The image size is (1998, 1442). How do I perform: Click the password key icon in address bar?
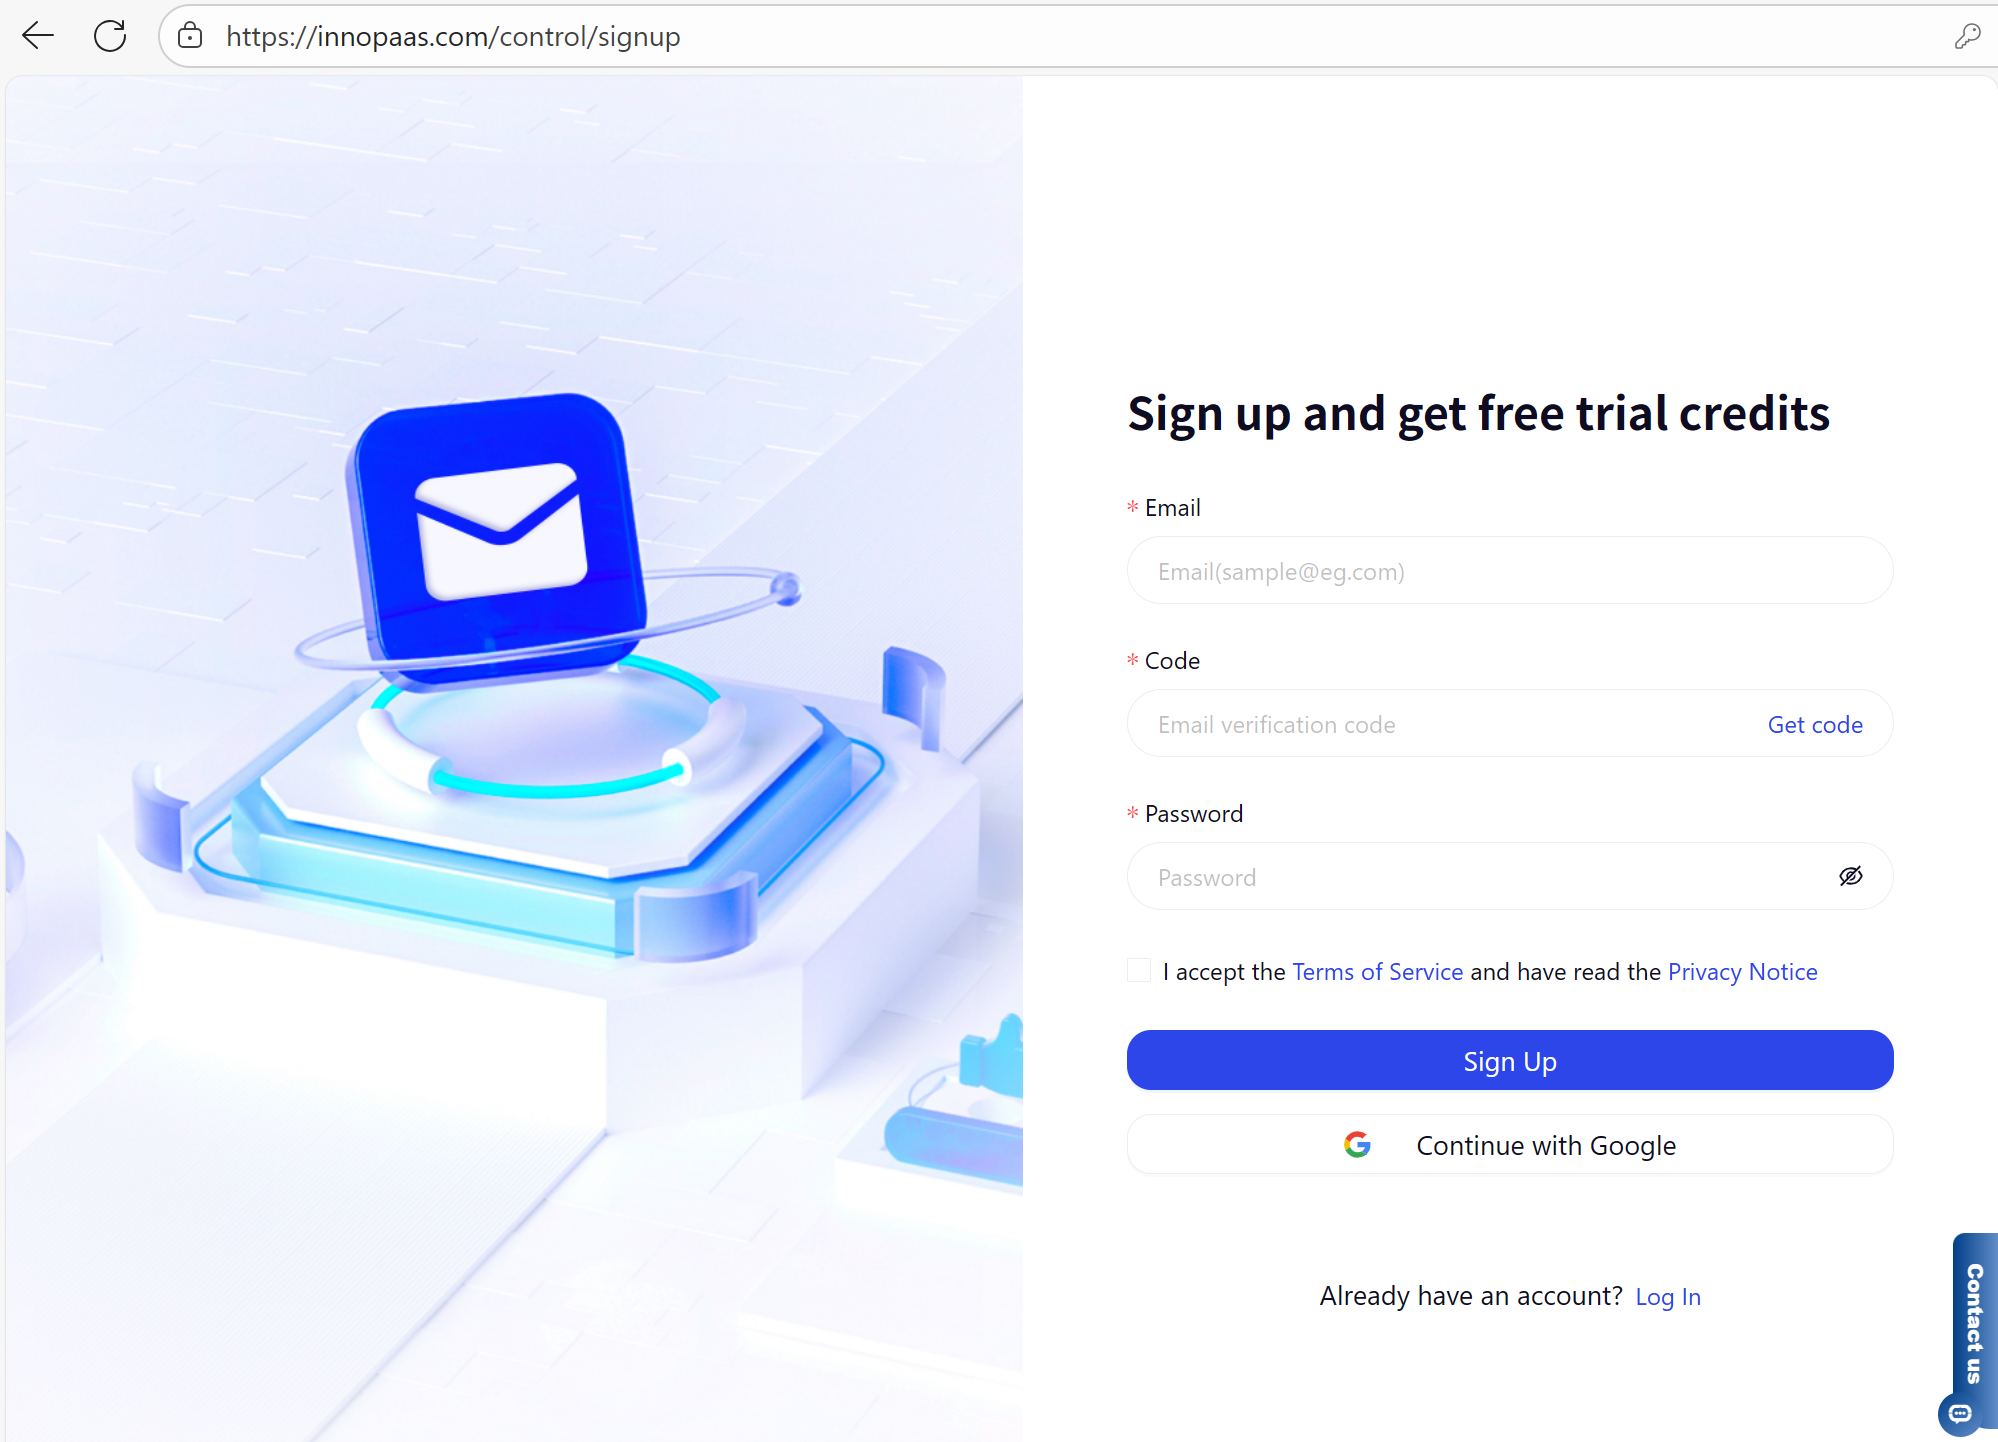click(x=1967, y=37)
